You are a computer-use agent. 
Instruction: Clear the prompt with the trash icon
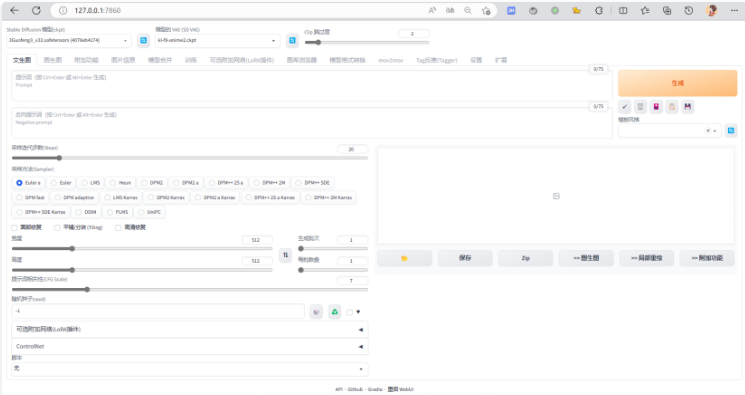pyautogui.click(x=640, y=106)
